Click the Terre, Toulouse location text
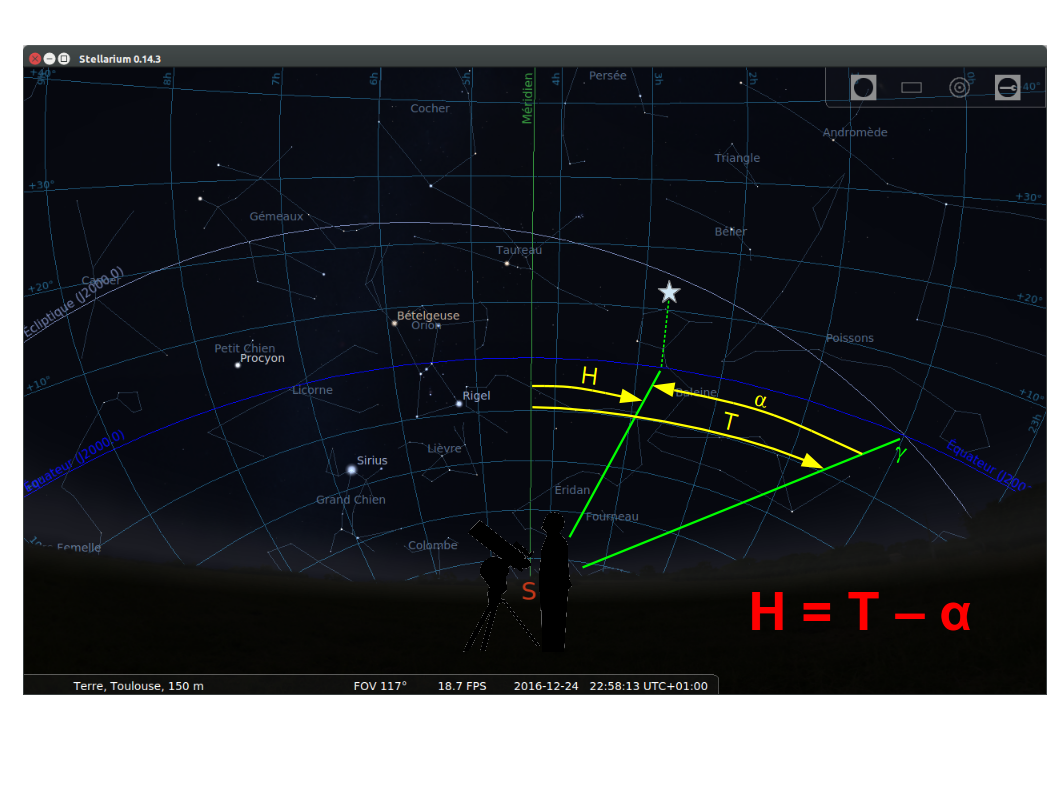 [x=138, y=686]
